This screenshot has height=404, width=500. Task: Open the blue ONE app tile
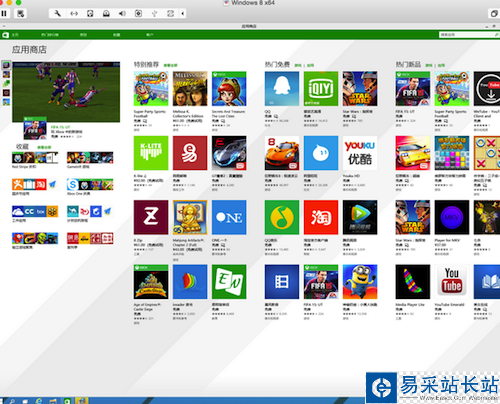(x=229, y=217)
